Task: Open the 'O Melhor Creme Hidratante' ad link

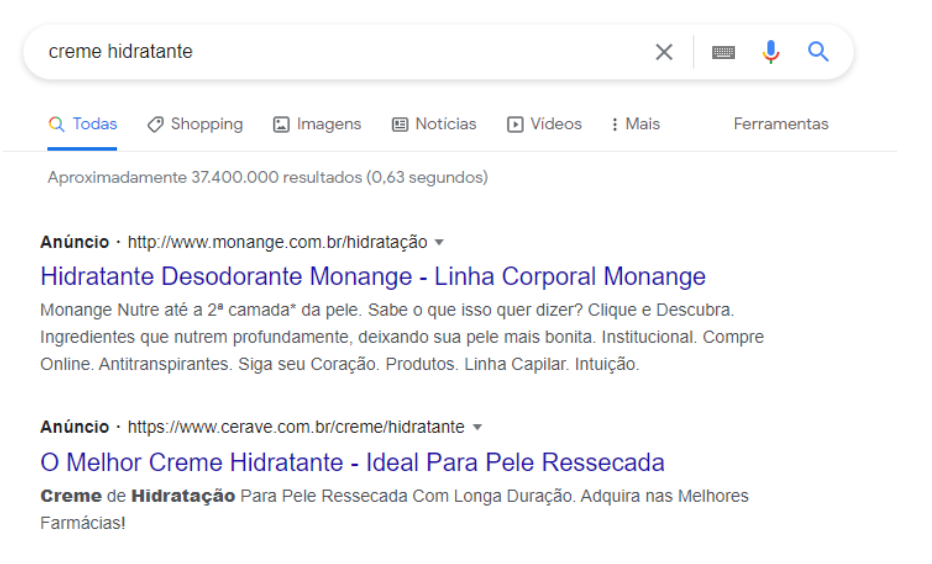Action: pyautogui.click(x=352, y=462)
